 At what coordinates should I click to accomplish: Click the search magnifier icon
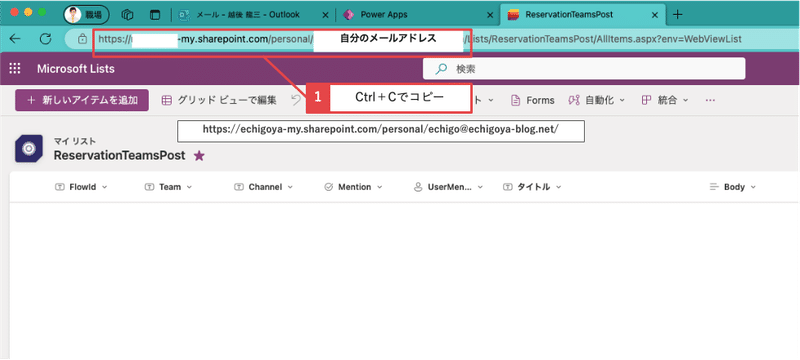440,68
